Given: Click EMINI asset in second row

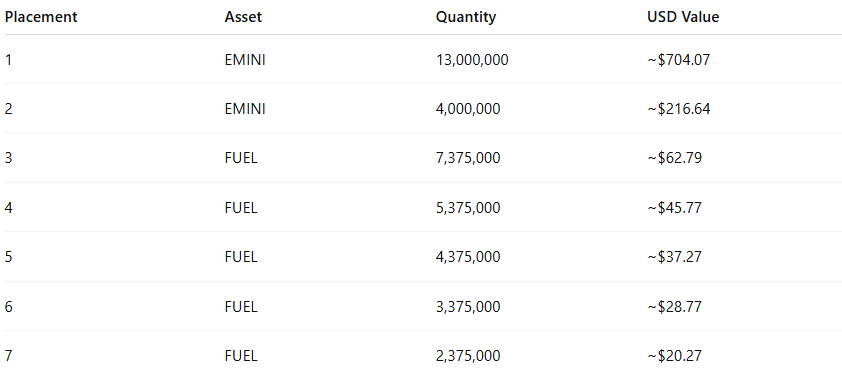Looking at the screenshot, I should click(245, 109).
